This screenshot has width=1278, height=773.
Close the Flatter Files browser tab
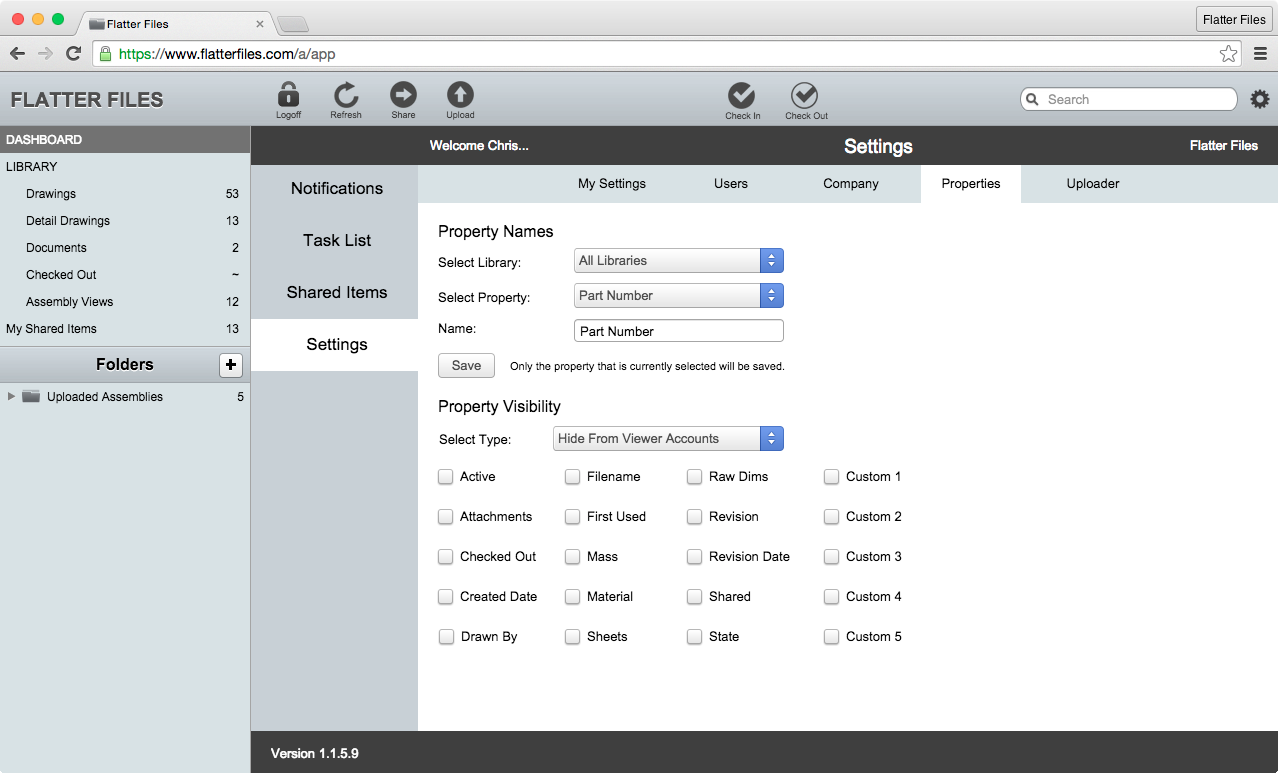260,23
